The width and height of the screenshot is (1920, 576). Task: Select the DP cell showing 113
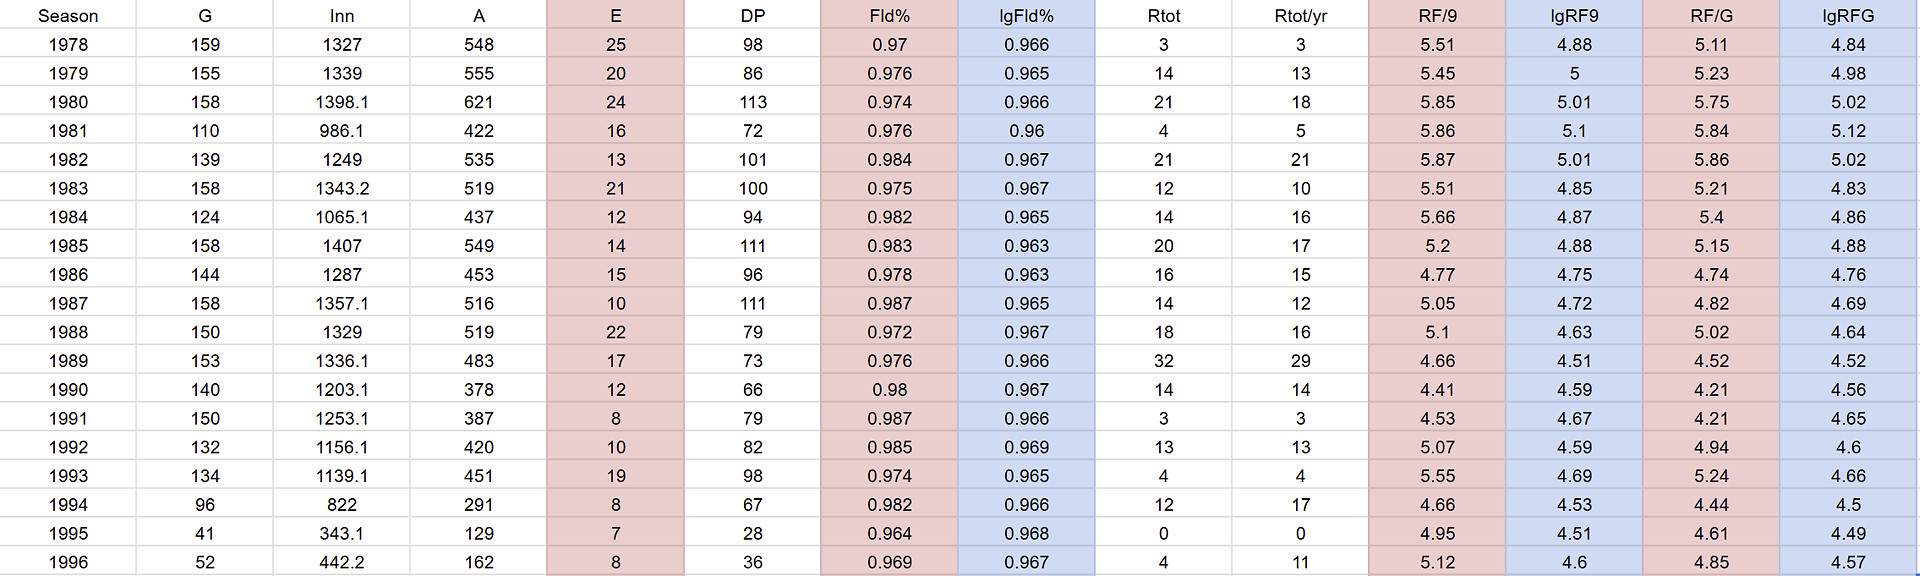click(x=753, y=102)
